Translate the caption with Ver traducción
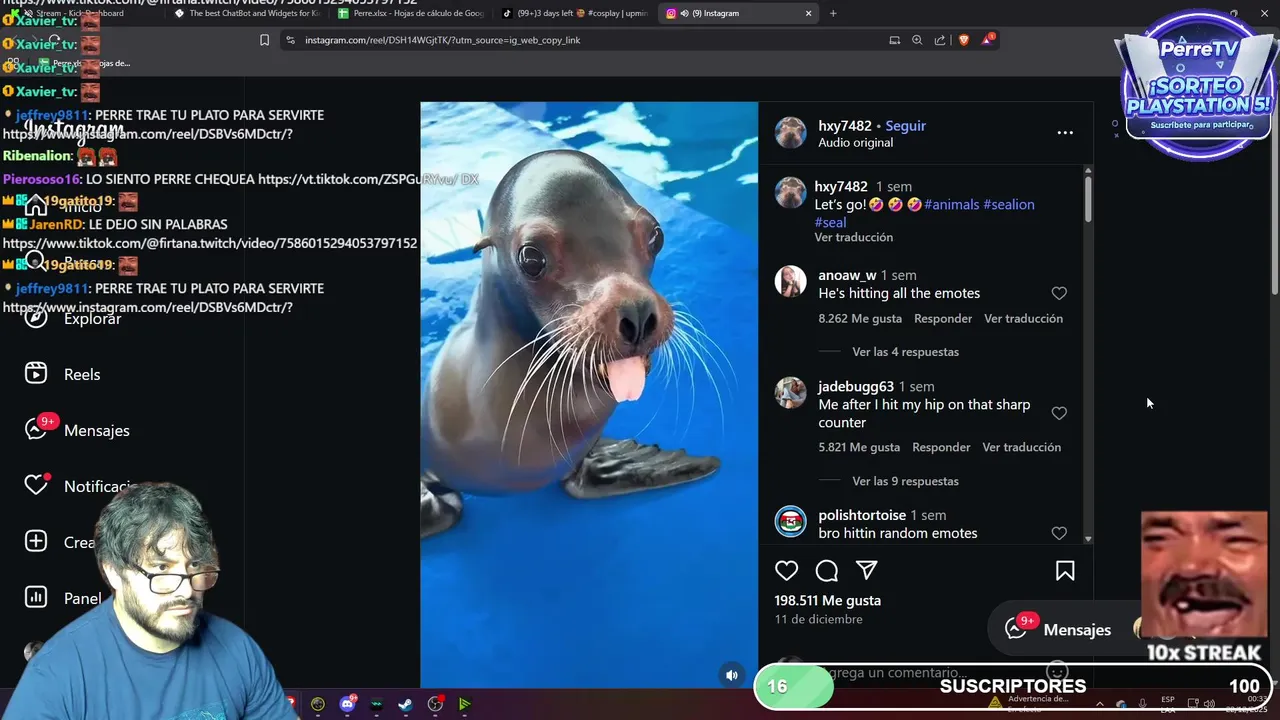 pos(853,237)
